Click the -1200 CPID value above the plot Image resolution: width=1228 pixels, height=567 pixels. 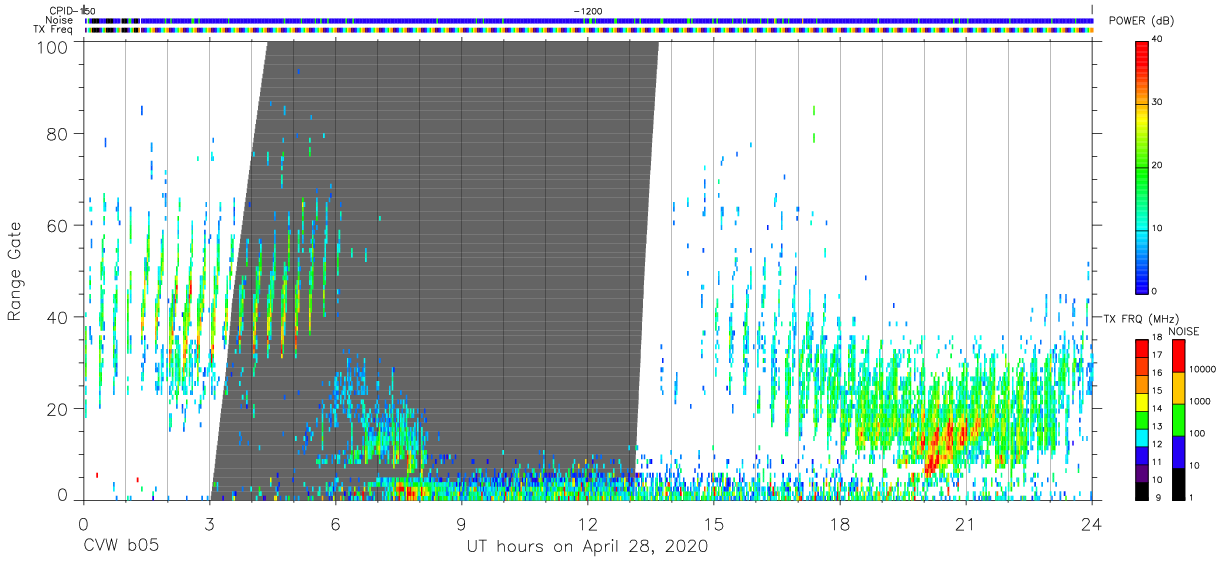pos(588,10)
